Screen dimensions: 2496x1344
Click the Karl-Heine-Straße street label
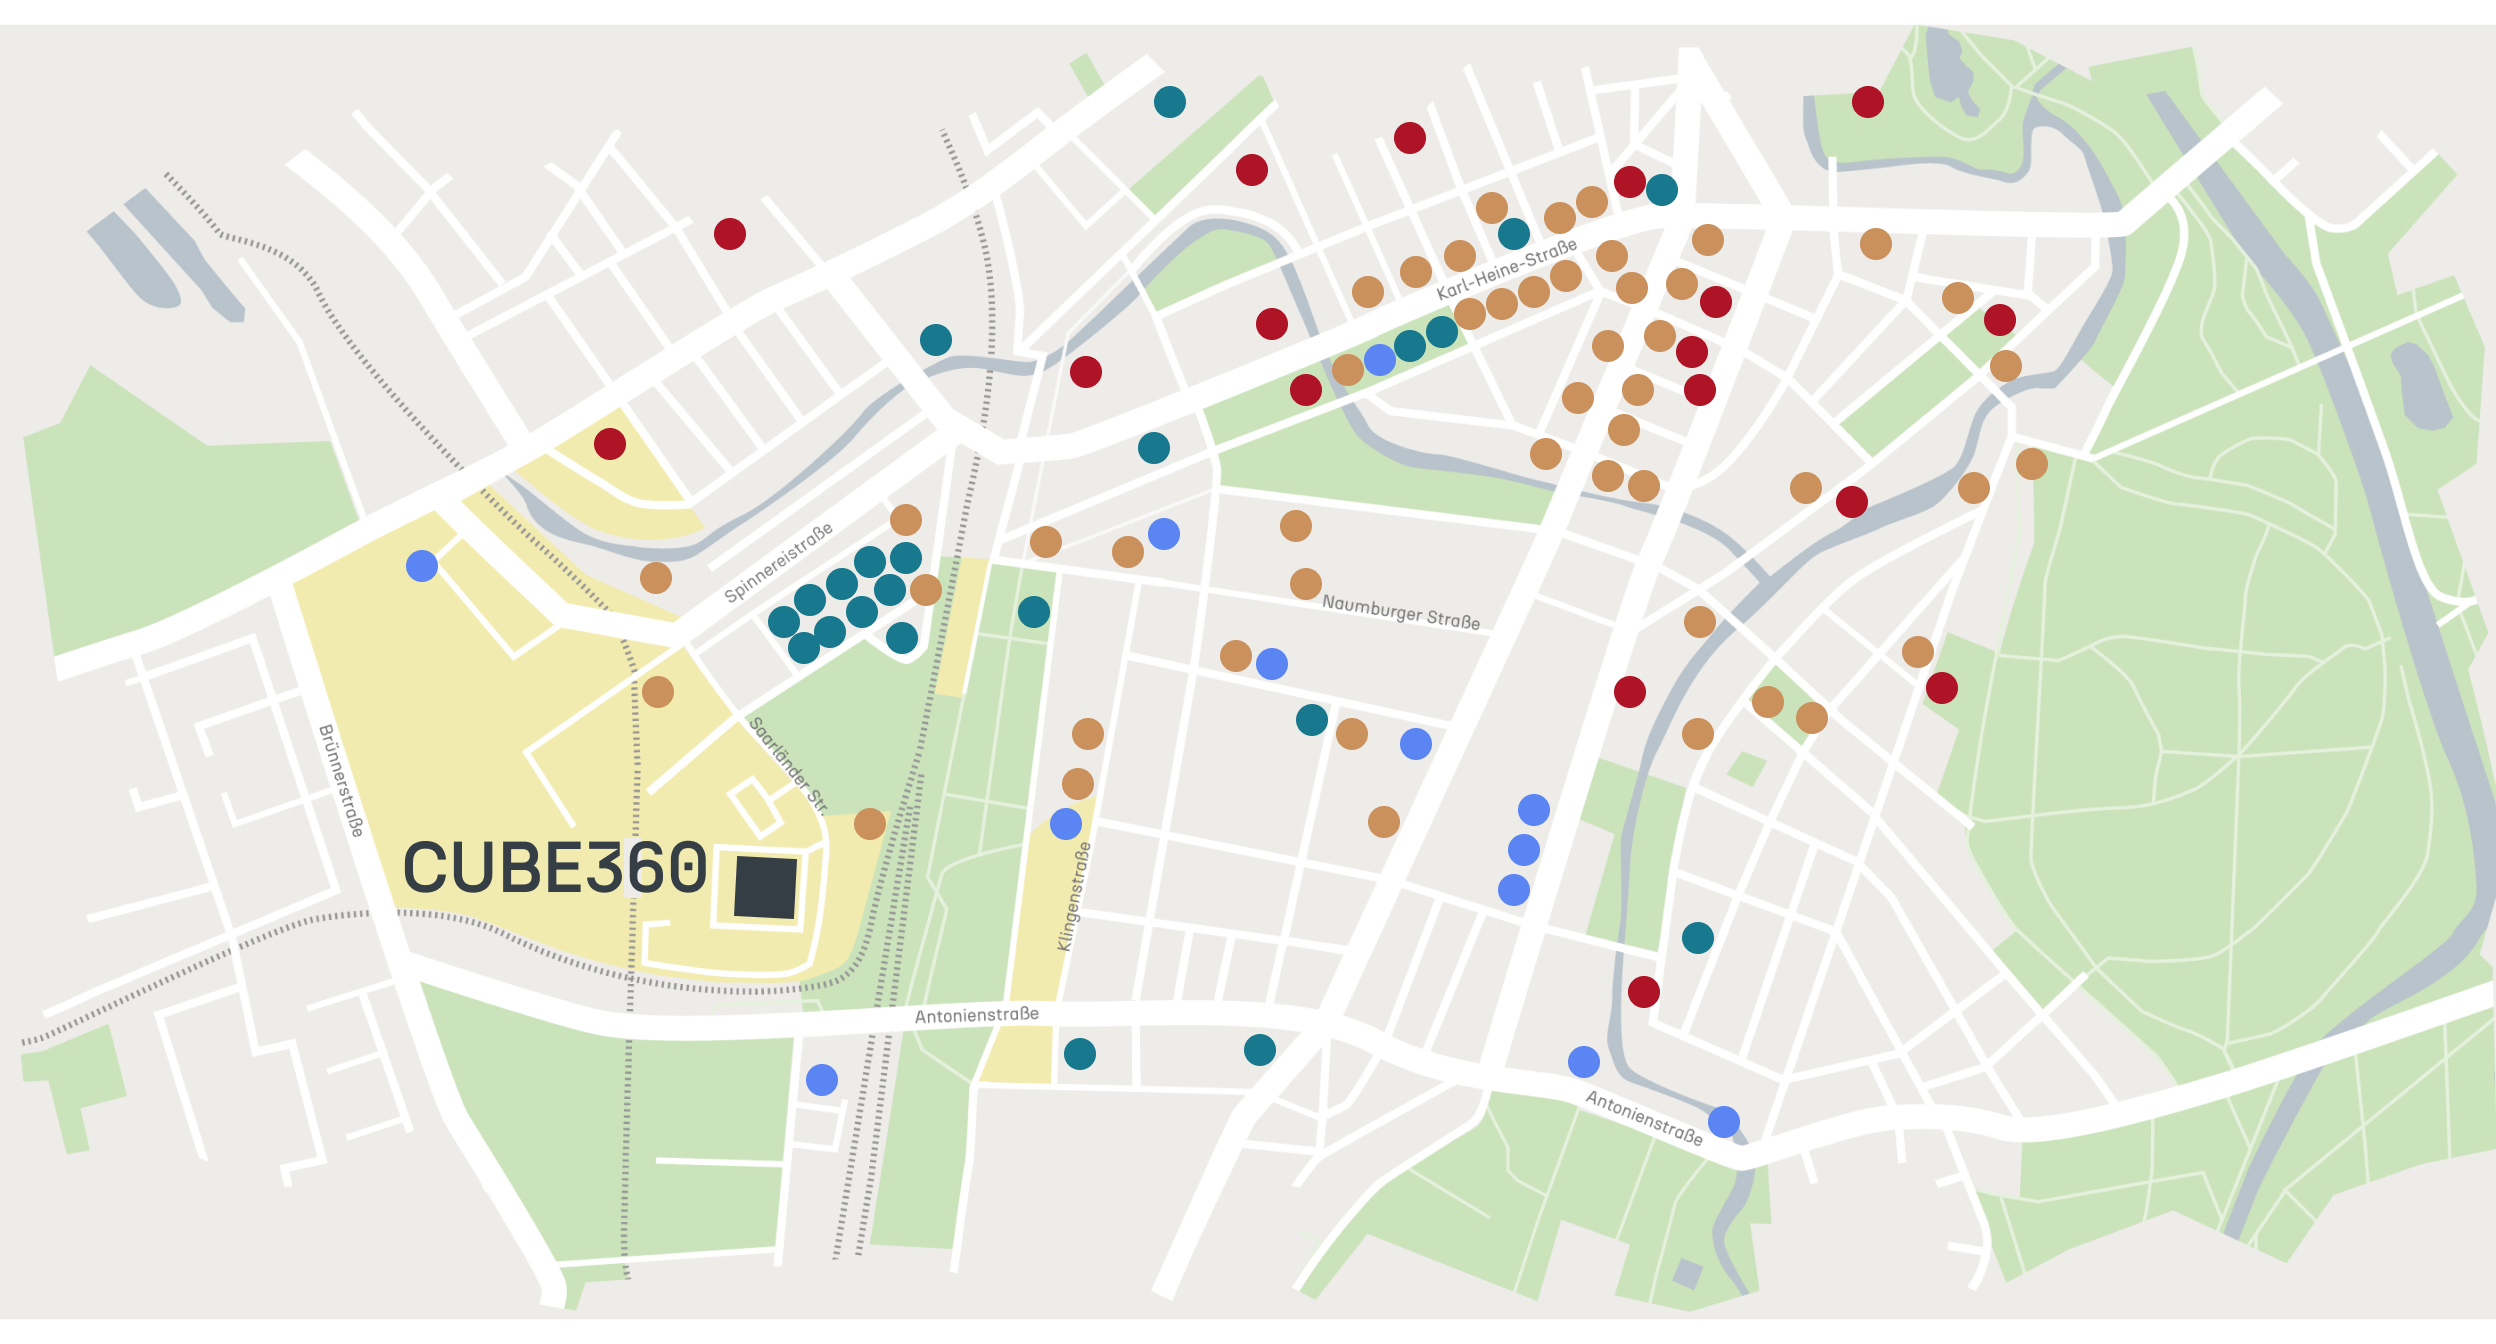click(1506, 270)
